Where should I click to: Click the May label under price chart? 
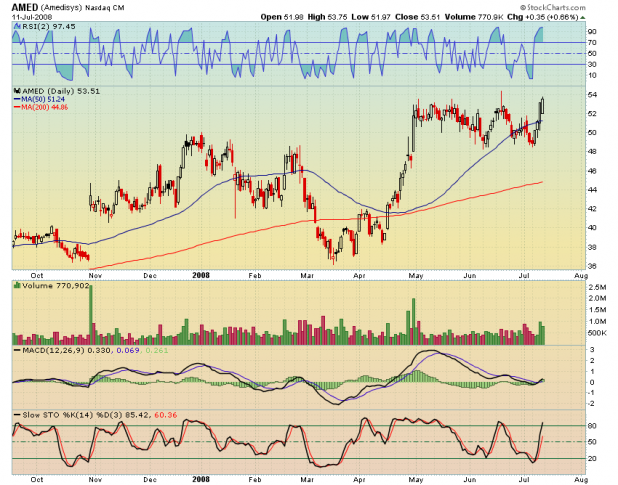pos(415,275)
